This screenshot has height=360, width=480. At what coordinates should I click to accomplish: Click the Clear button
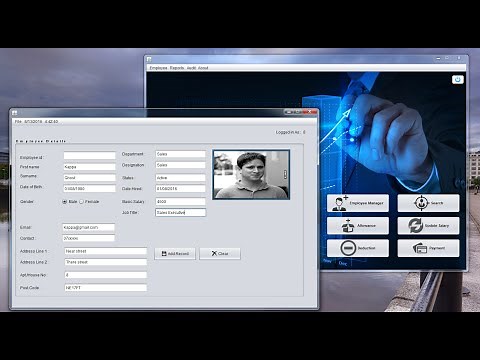pyautogui.click(x=220, y=254)
